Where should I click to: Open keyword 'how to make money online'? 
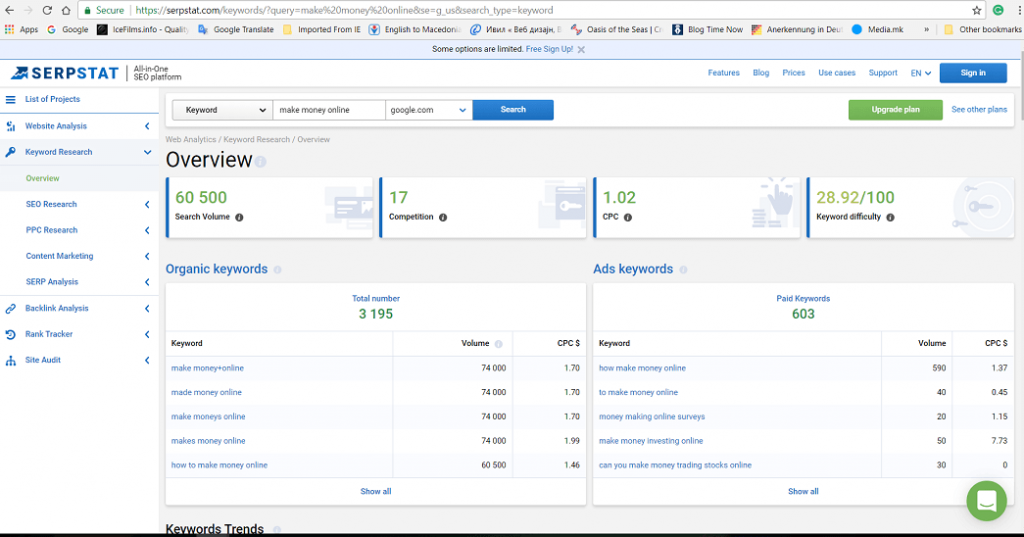coord(219,465)
